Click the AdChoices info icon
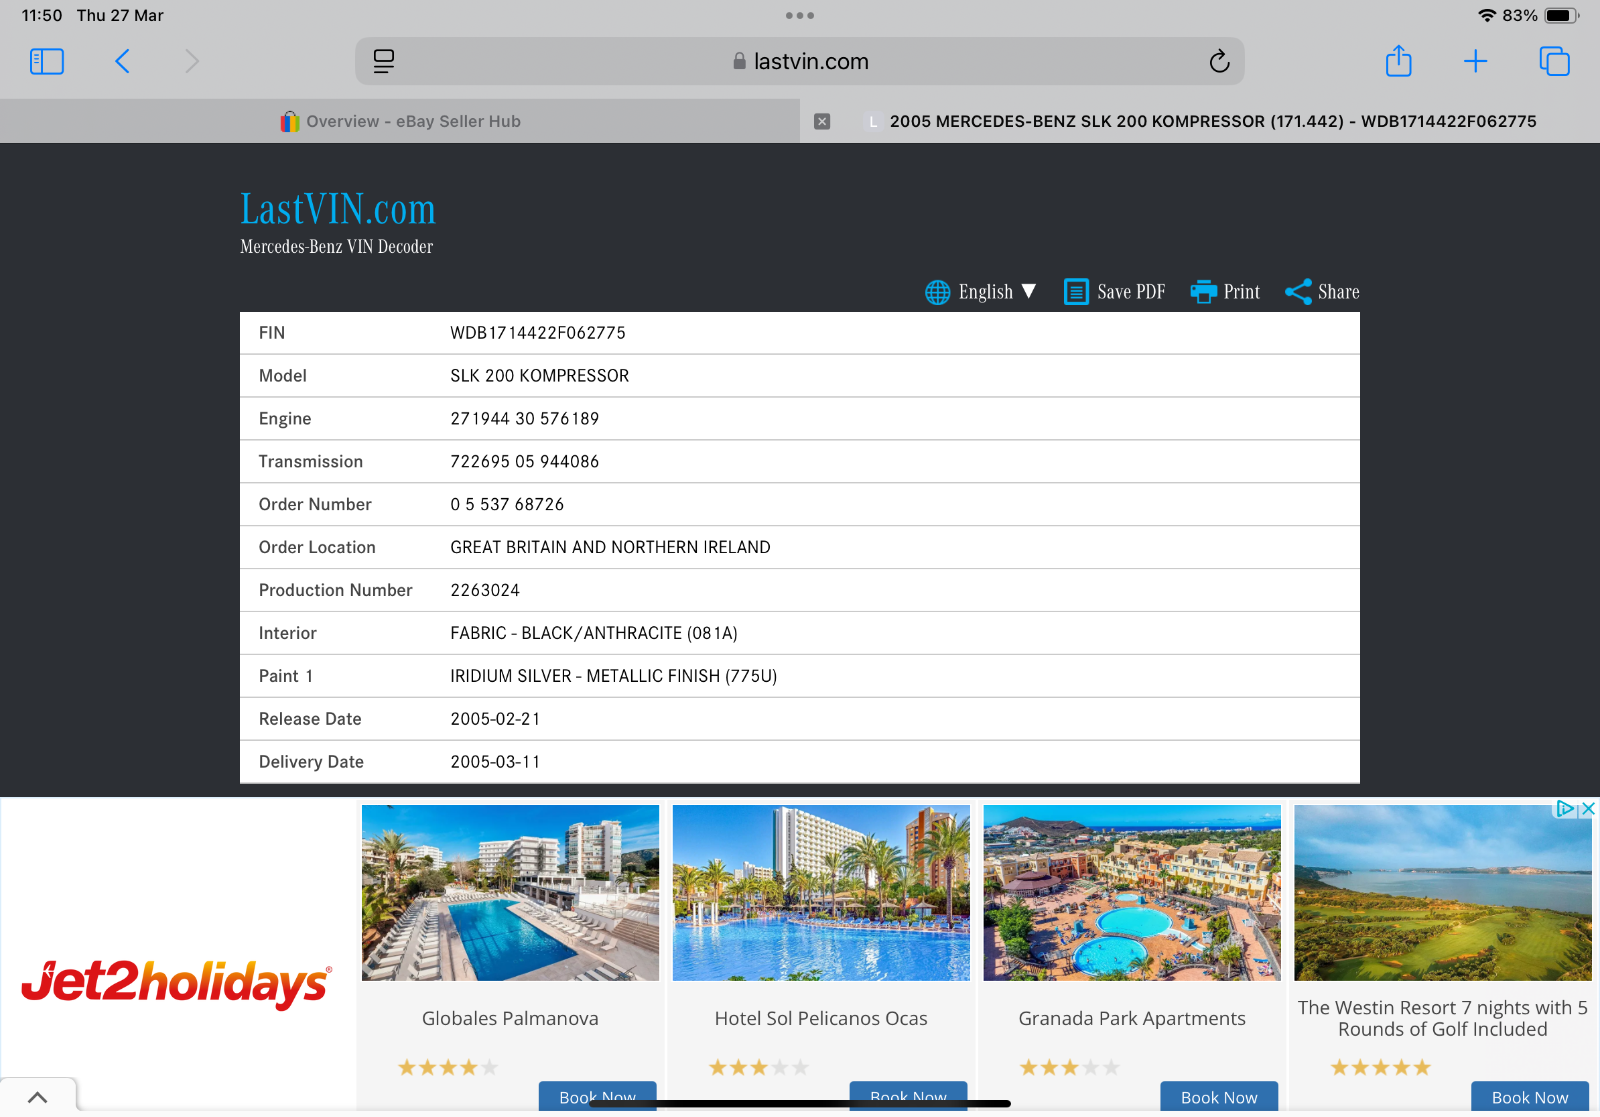Image resolution: width=1600 pixels, height=1117 pixels. [1565, 809]
